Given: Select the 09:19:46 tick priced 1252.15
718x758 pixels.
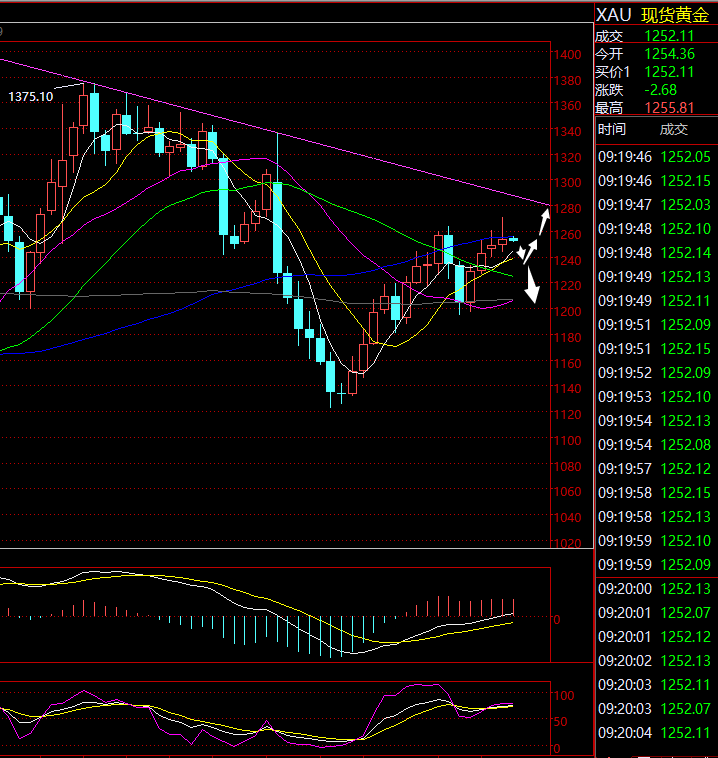Looking at the screenshot, I should coord(654,181).
